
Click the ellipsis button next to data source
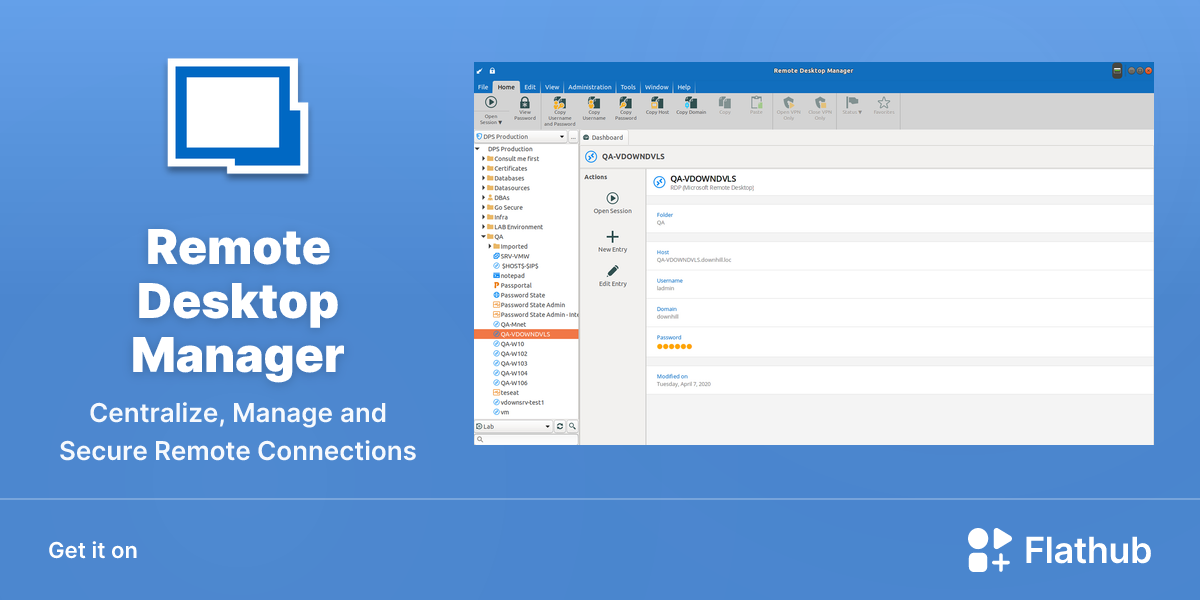coord(573,137)
